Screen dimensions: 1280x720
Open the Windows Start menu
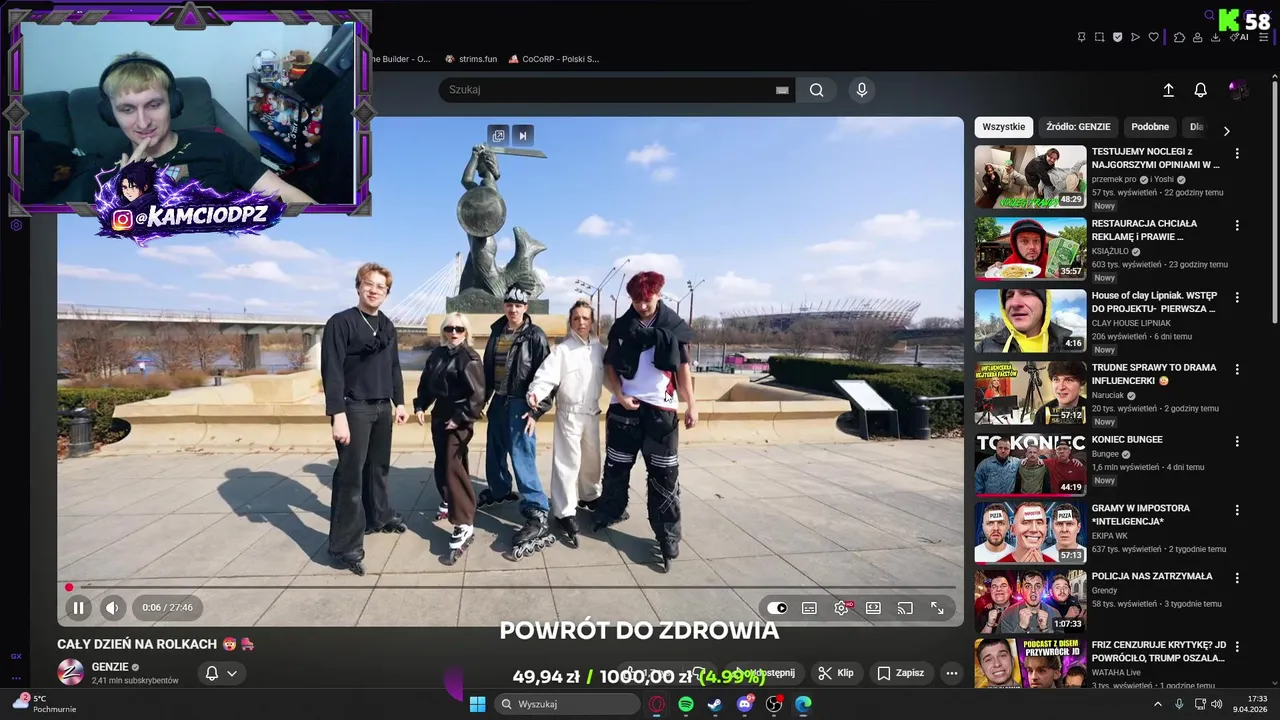point(477,704)
